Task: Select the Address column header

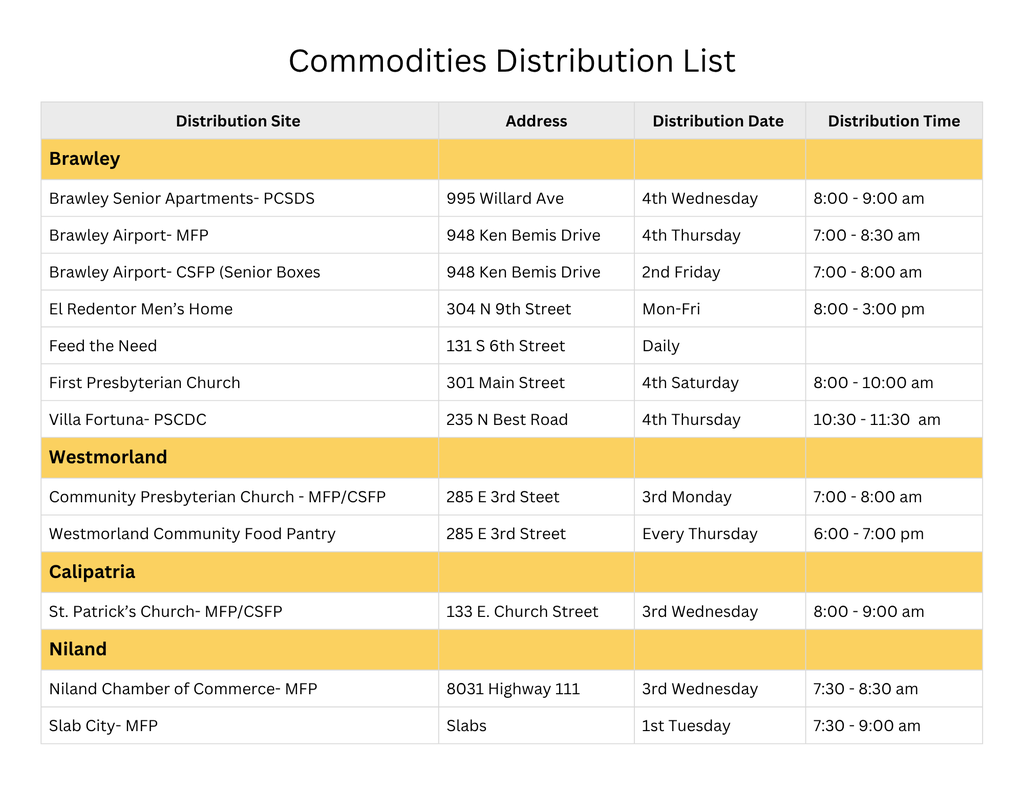Action: (x=536, y=121)
